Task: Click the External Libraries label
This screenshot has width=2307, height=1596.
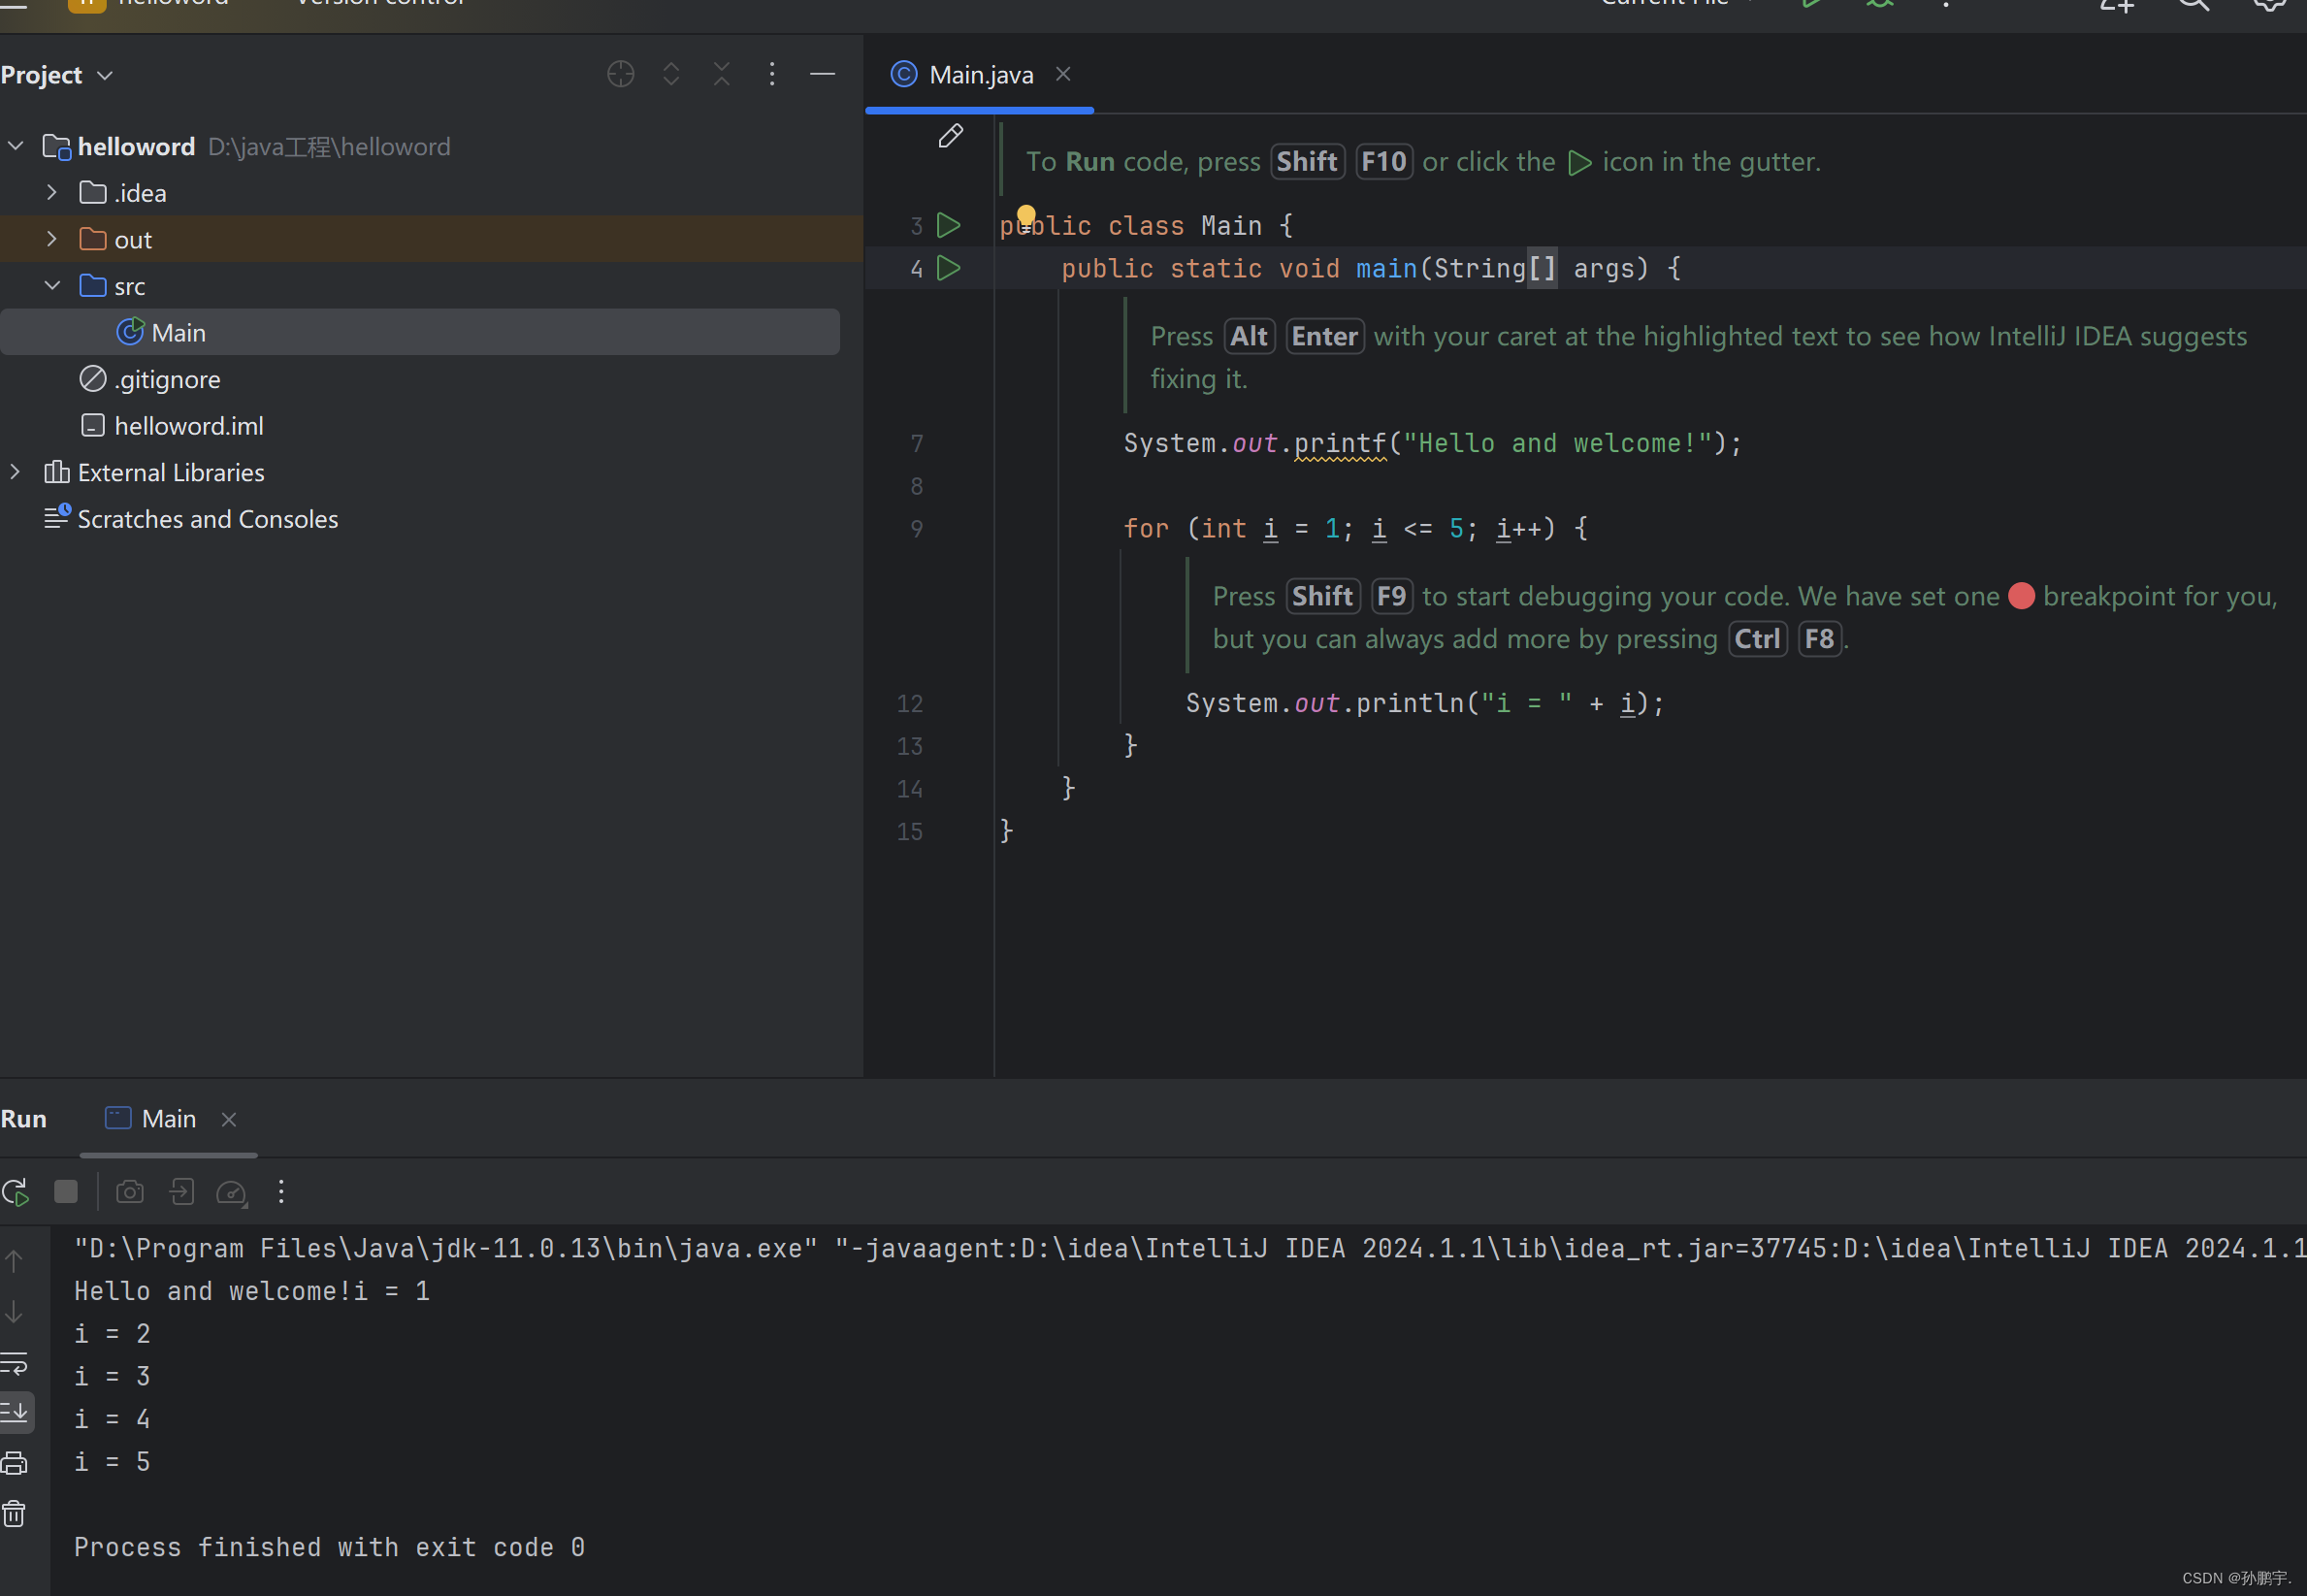Action: (171, 472)
